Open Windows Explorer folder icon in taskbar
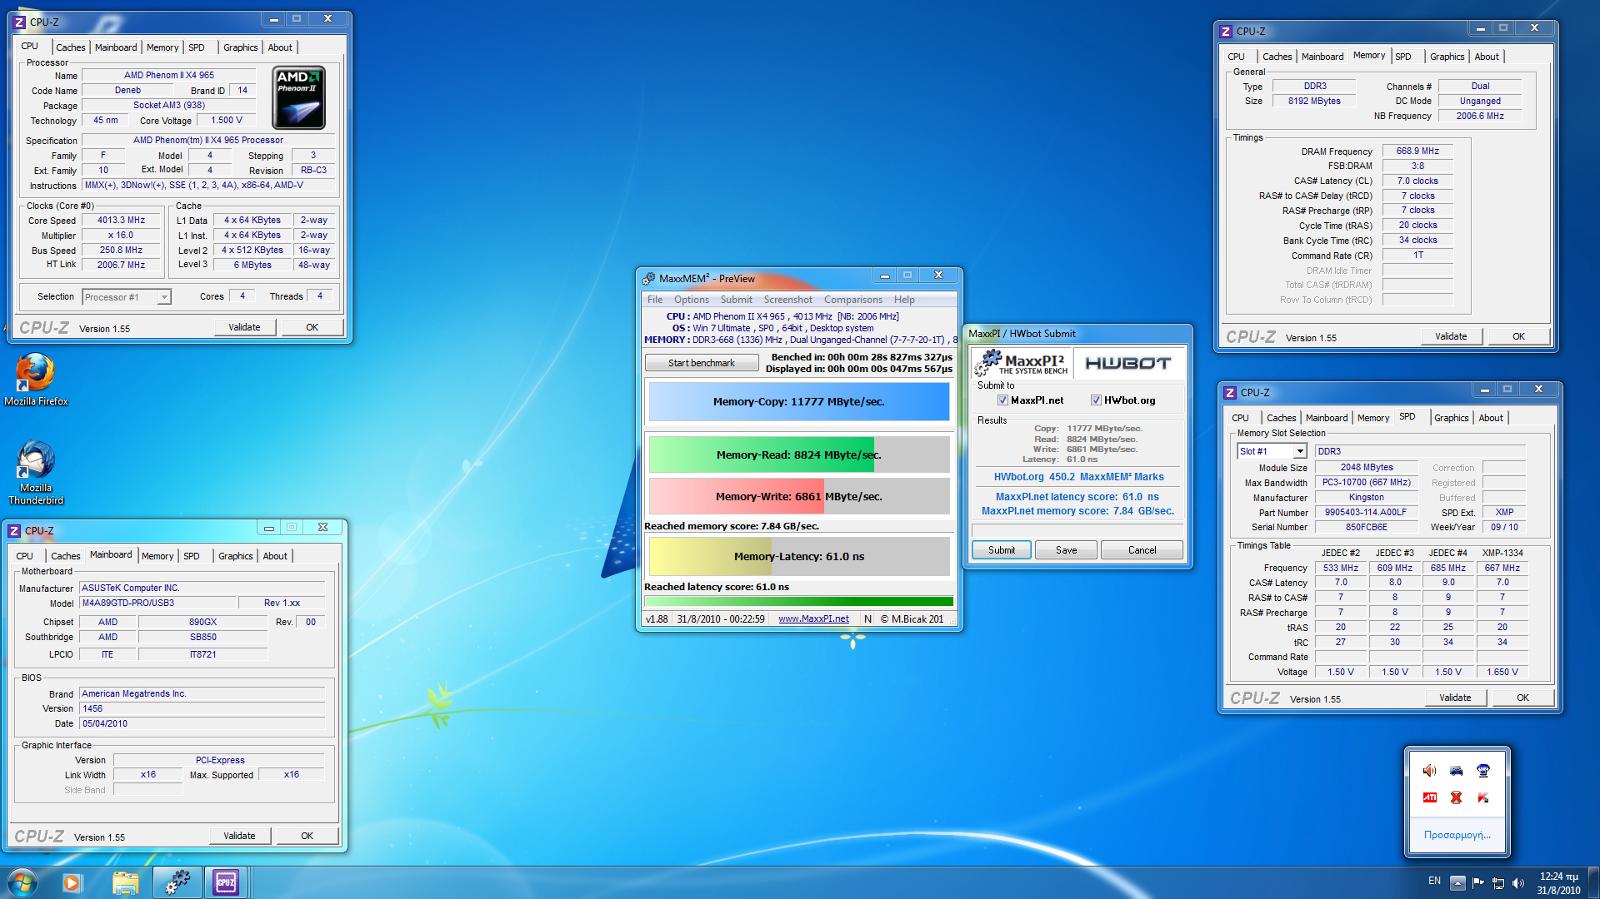 [125, 883]
